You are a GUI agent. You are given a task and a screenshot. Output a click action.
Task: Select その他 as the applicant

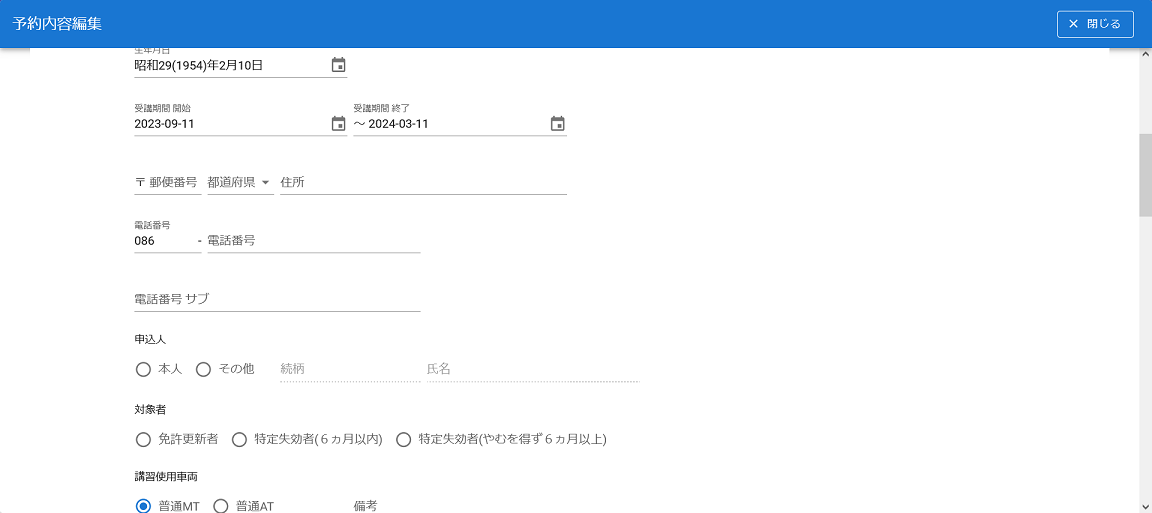pyautogui.click(x=203, y=369)
